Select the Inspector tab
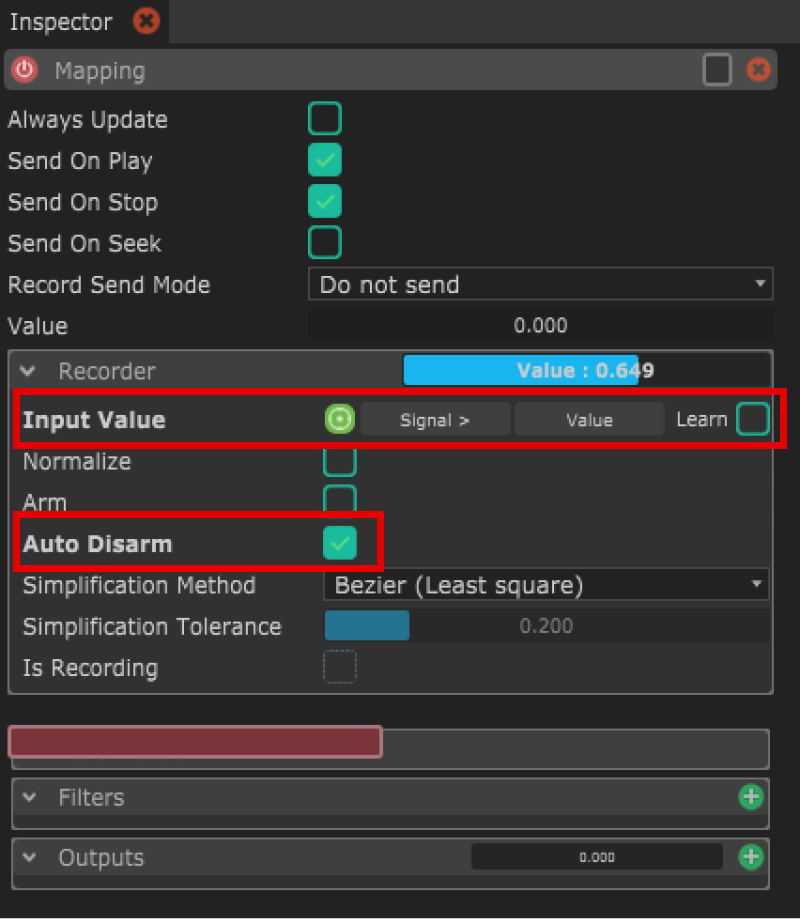Screen dimensions: 800x919 61,22
